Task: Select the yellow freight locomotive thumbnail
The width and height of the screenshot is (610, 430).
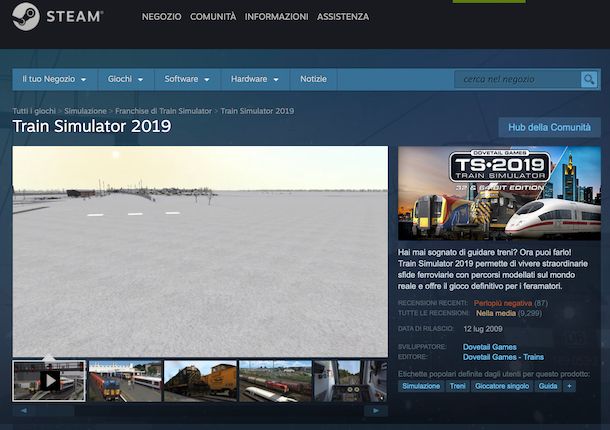Action: 200,381
